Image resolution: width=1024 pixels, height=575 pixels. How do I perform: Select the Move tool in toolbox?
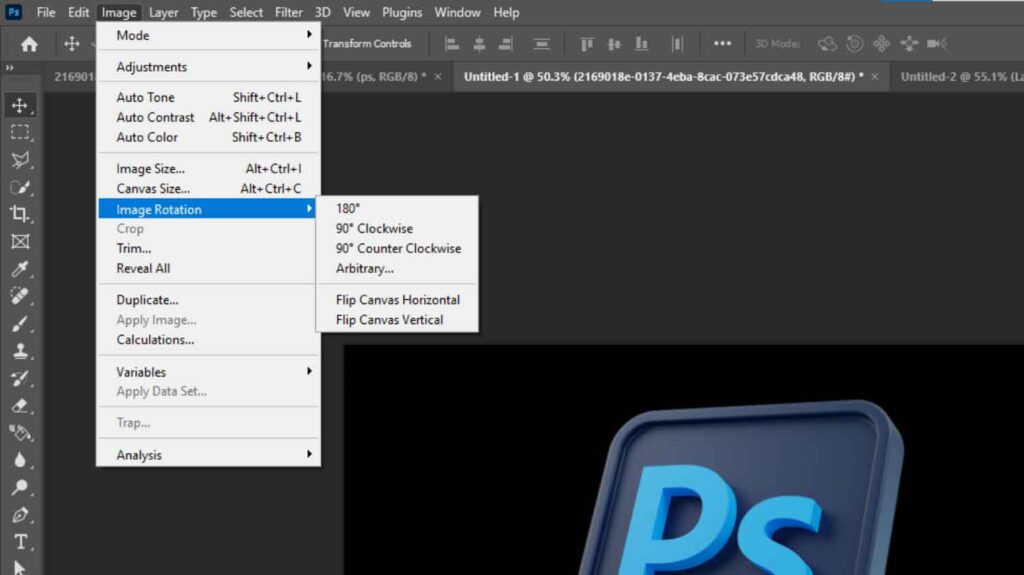pyautogui.click(x=20, y=105)
